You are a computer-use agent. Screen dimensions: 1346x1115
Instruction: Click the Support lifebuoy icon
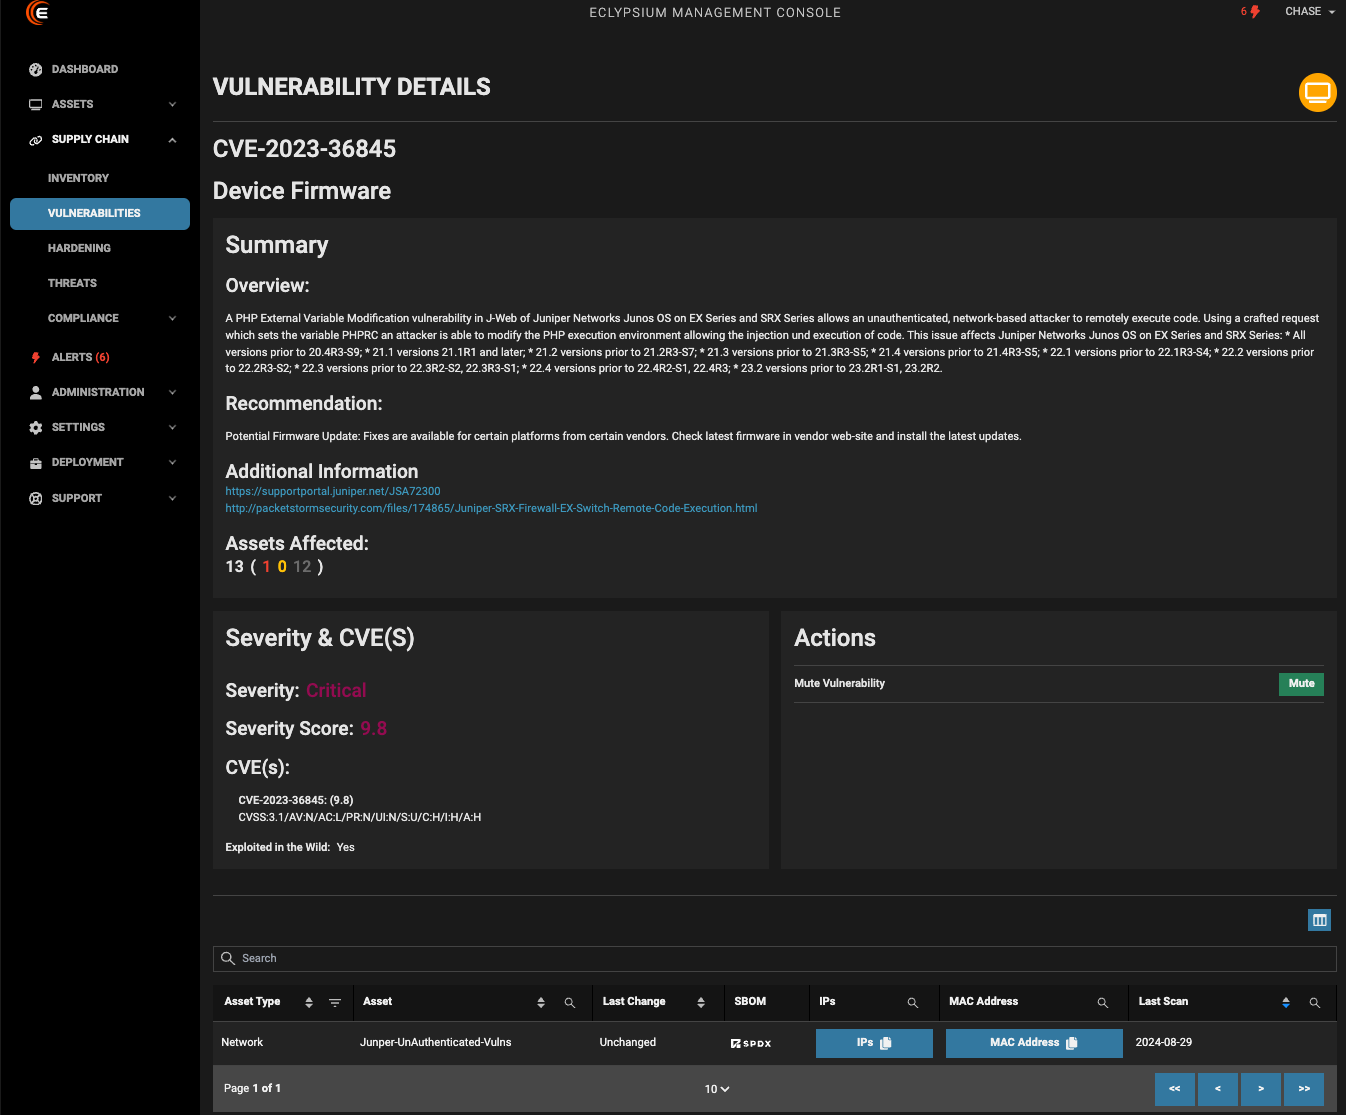point(36,498)
